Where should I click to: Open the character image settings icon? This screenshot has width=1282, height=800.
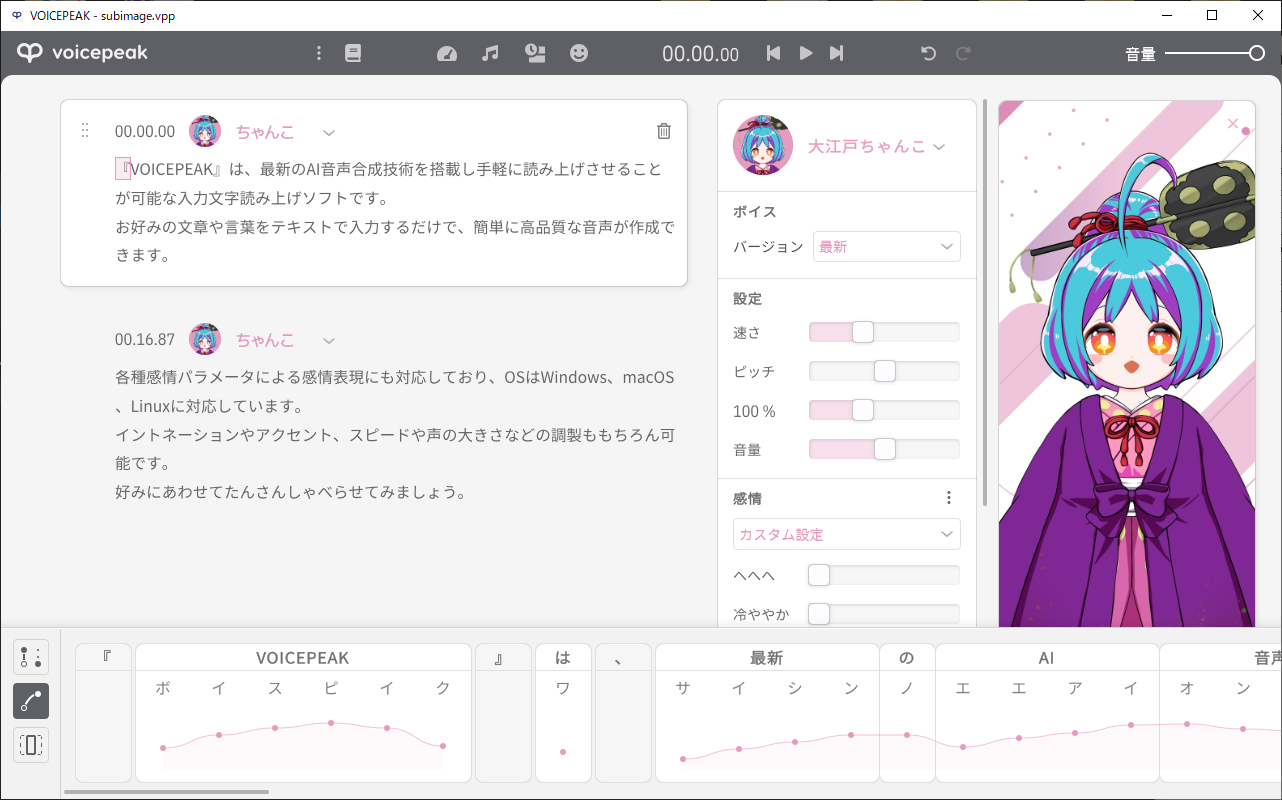[535, 53]
